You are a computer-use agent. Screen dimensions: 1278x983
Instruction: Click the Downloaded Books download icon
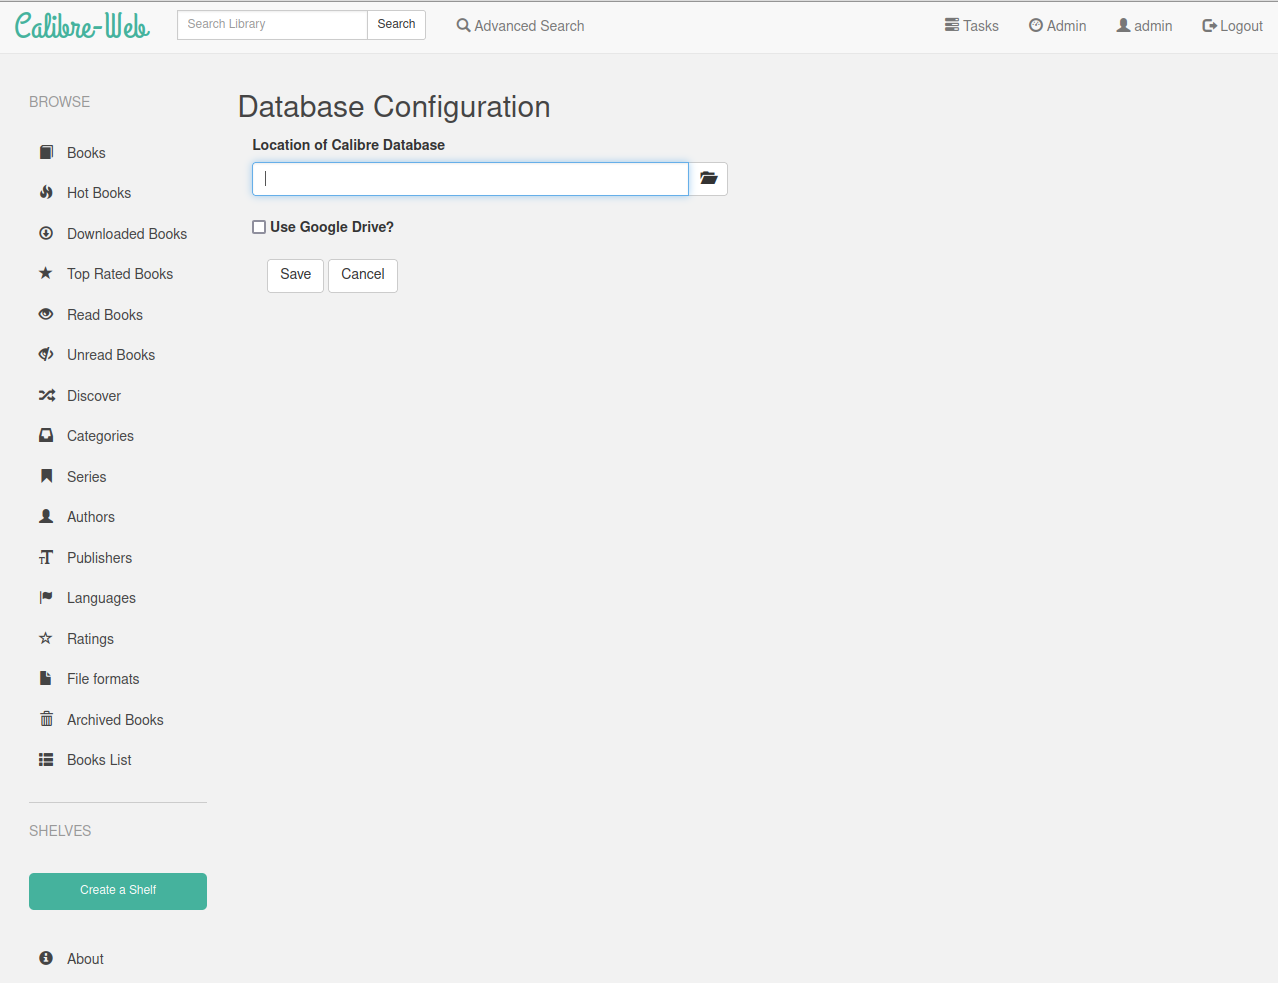pos(46,233)
